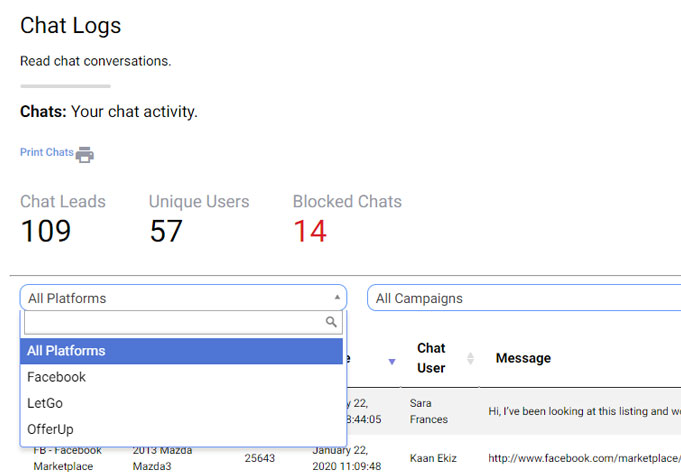The height and width of the screenshot is (472, 681).
Task: Focus the platform filter search field
Action: [173, 323]
